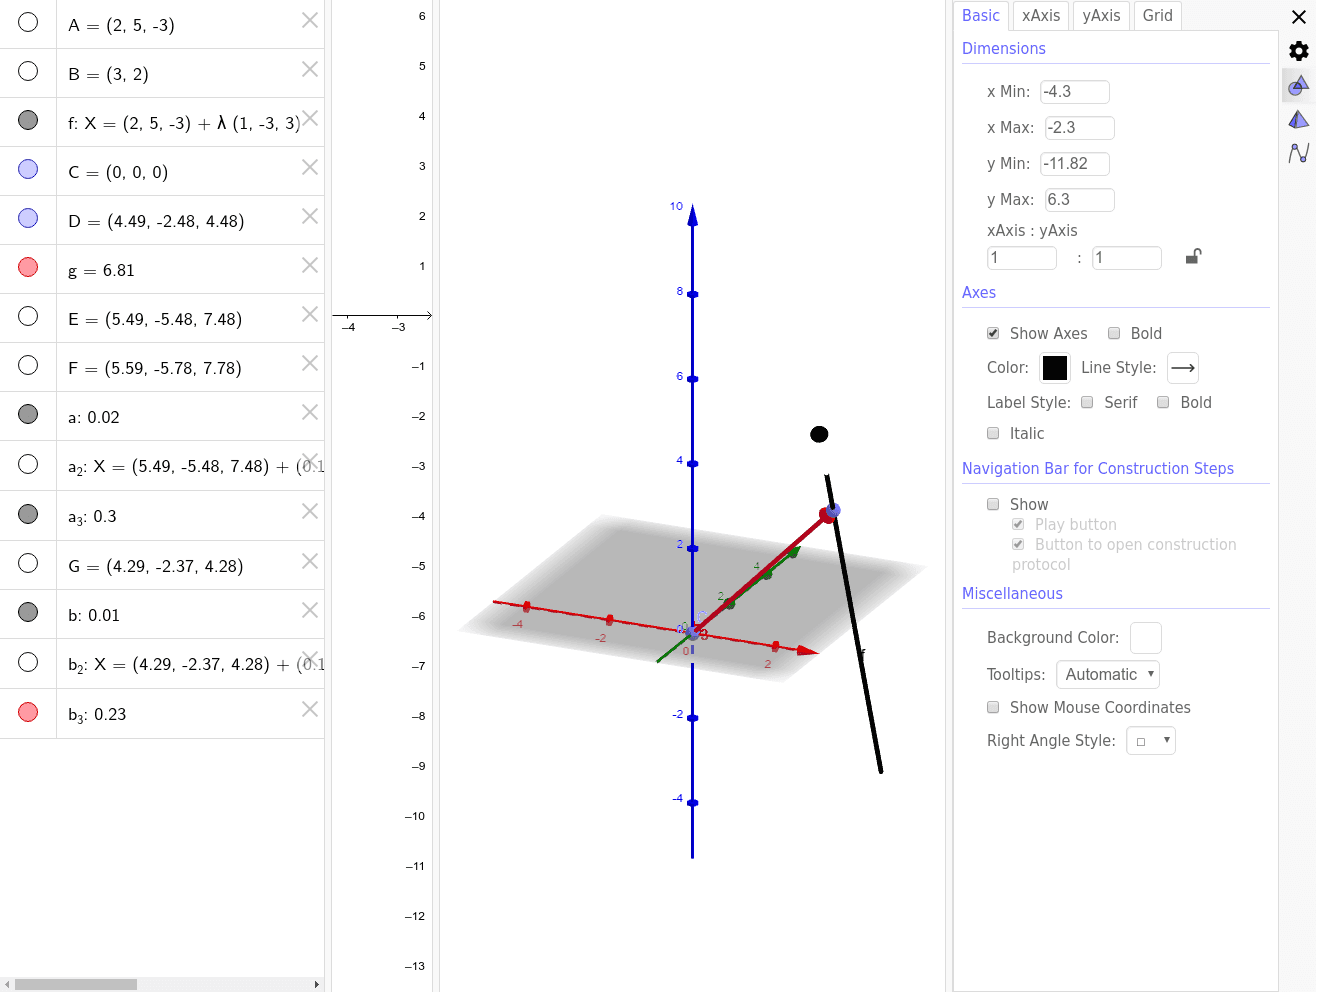The image size is (1318, 994).
Task: Delete point D = (4.49, -2.48, 4.48)
Action: pos(310,216)
